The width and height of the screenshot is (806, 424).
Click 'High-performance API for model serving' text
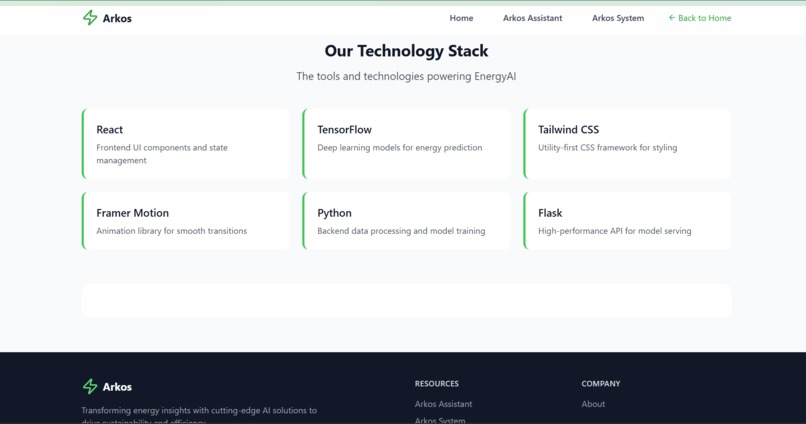coord(615,231)
